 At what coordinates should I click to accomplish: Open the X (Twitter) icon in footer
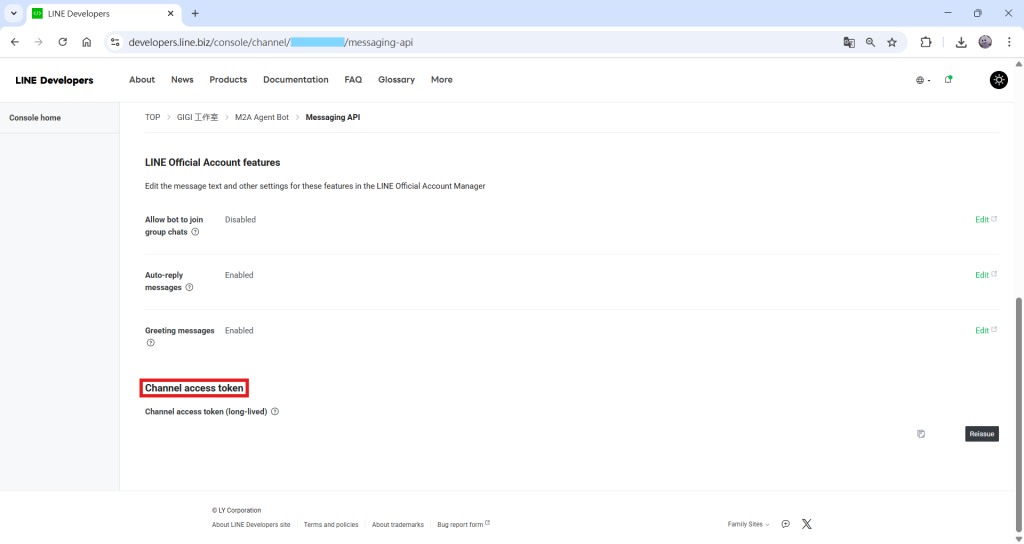click(807, 524)
